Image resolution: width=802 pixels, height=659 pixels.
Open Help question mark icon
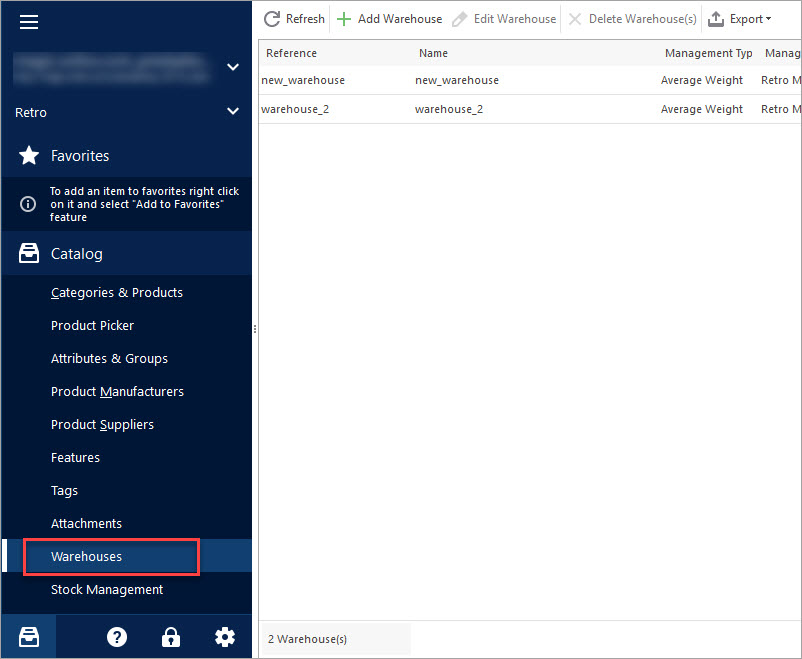[x=117, y=637]
